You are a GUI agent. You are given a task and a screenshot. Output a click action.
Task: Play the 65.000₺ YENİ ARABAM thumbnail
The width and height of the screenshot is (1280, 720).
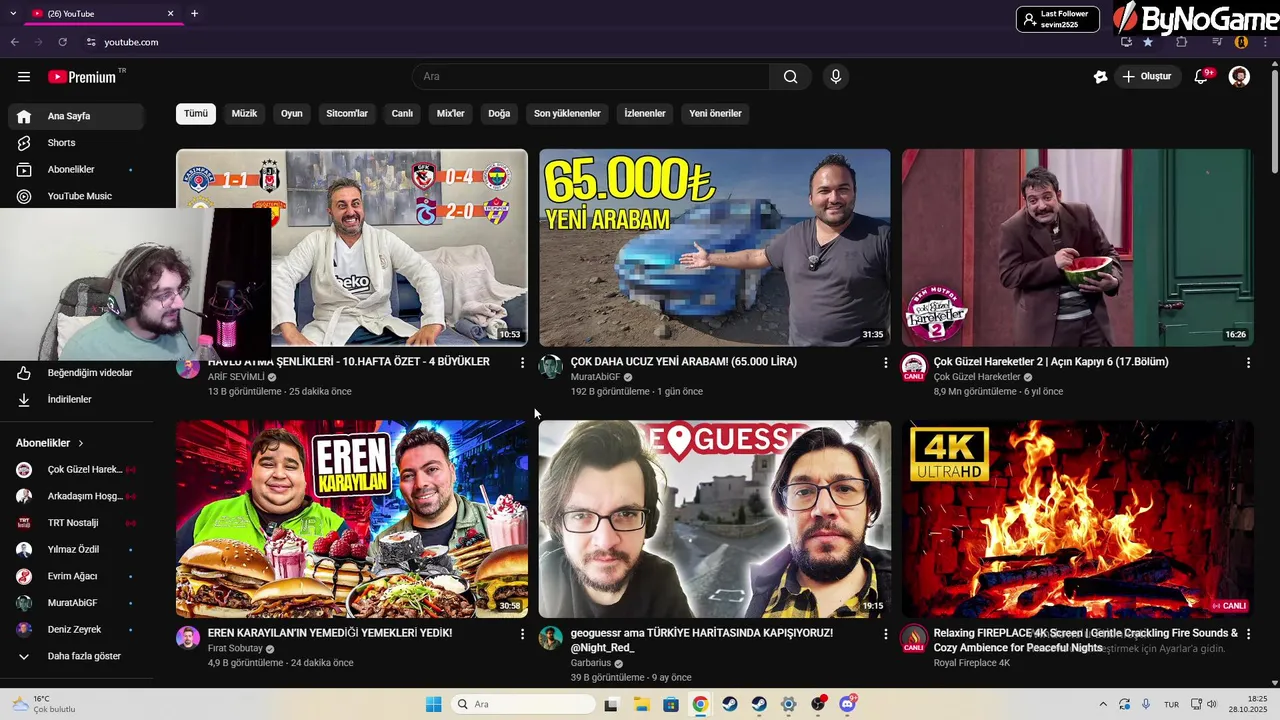coord(715,248)
